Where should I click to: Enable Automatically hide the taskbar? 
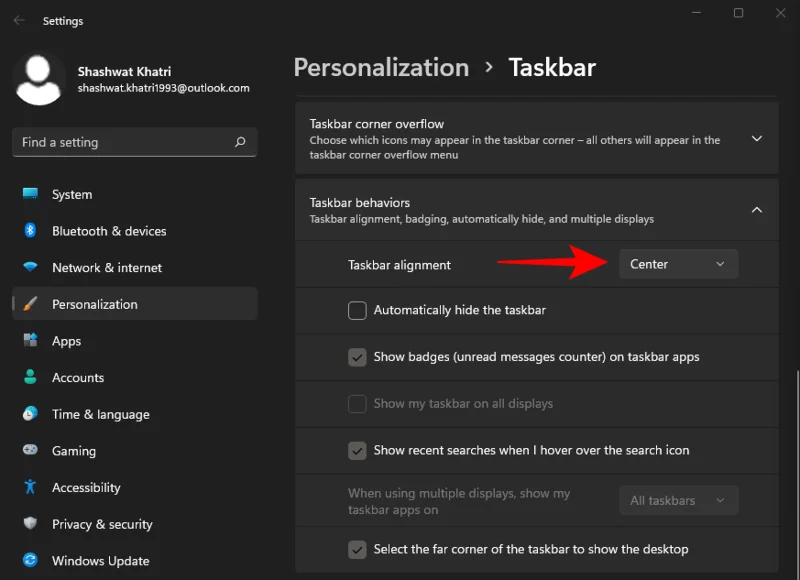point(357,310)
